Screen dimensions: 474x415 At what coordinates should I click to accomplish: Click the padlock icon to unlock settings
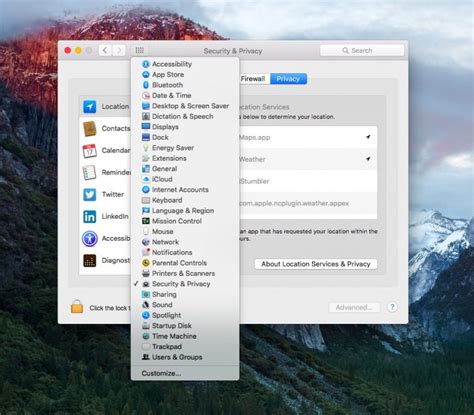tap(77, 307)
